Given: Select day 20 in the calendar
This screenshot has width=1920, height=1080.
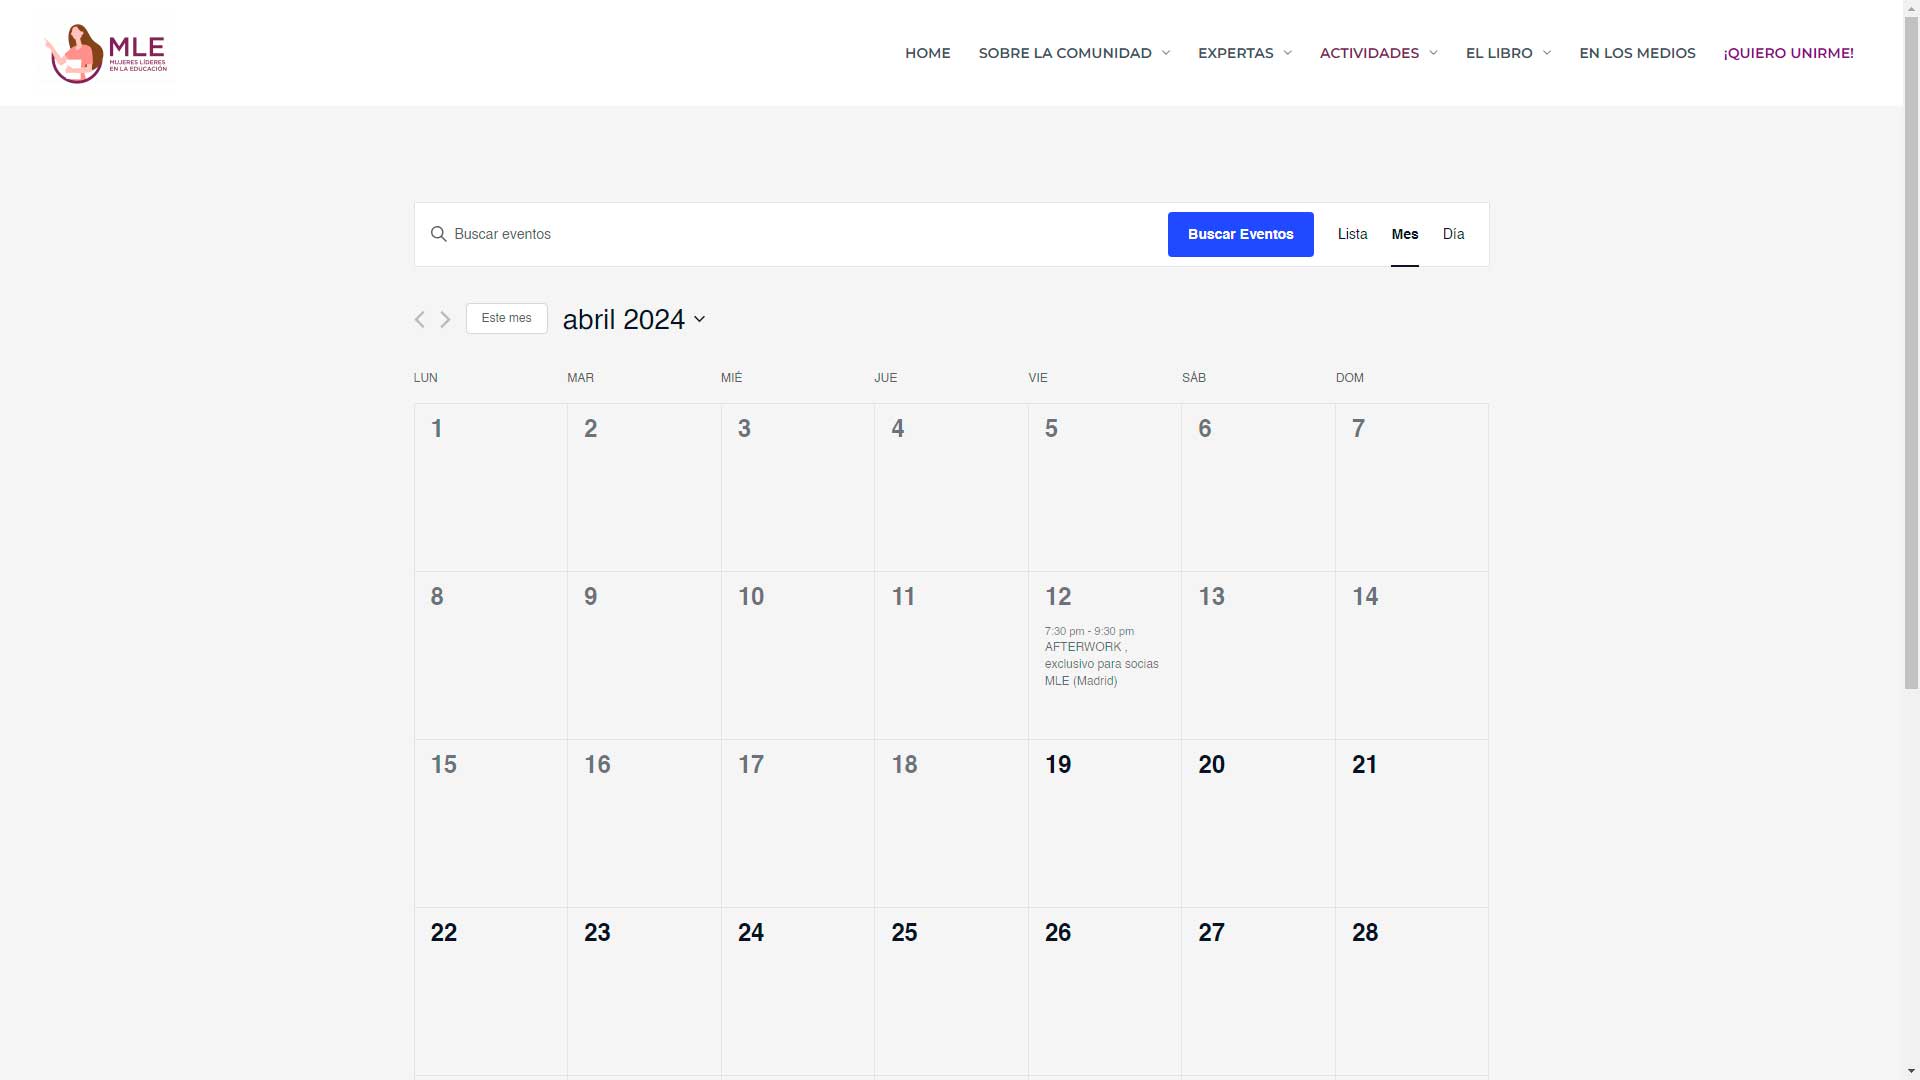Looking at the screenshot, I should click(1211, 765).
